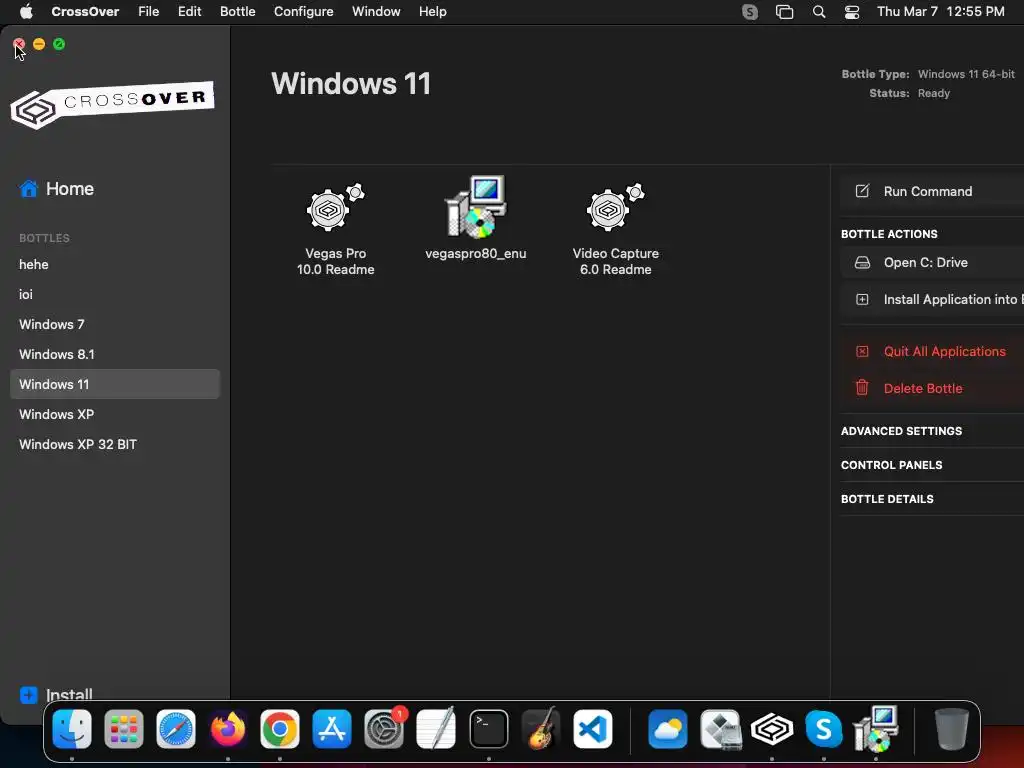Click the Stage Manager menu bar icon
Image resolution: width=1024 pixels, height=768 pixels.
click(x=784, y=12)
